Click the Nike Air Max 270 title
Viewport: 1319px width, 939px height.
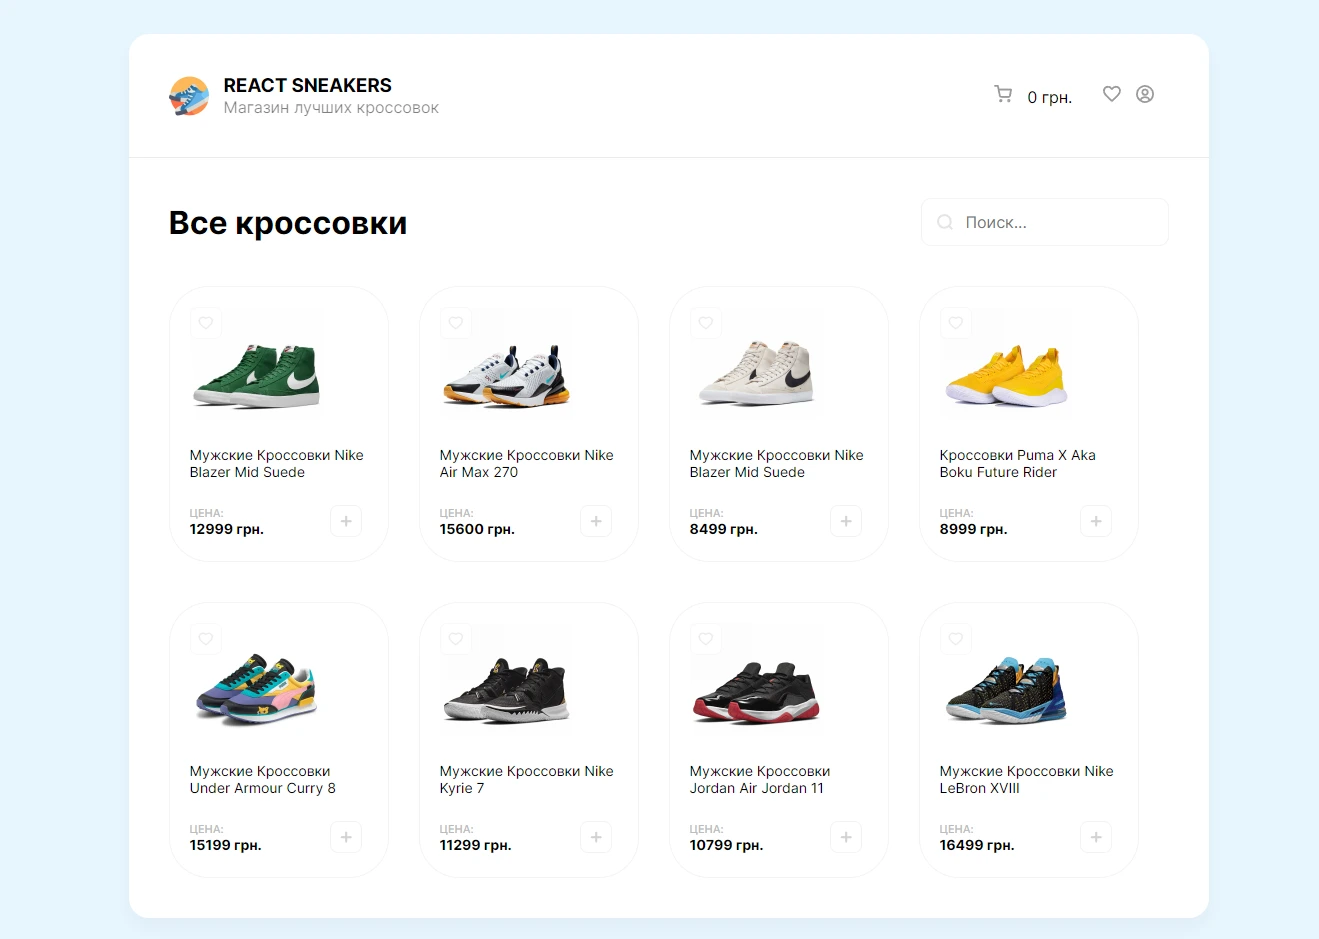tap(527, 464)
